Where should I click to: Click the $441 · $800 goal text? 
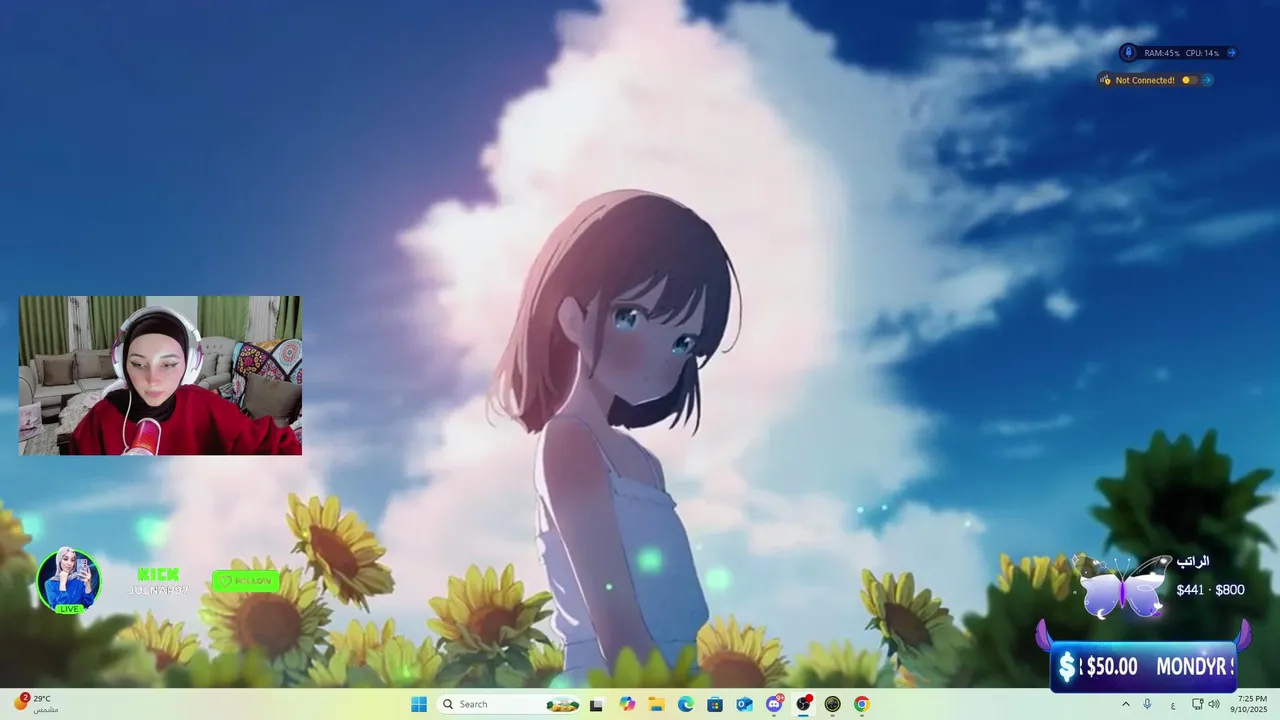coord(1210,590)
